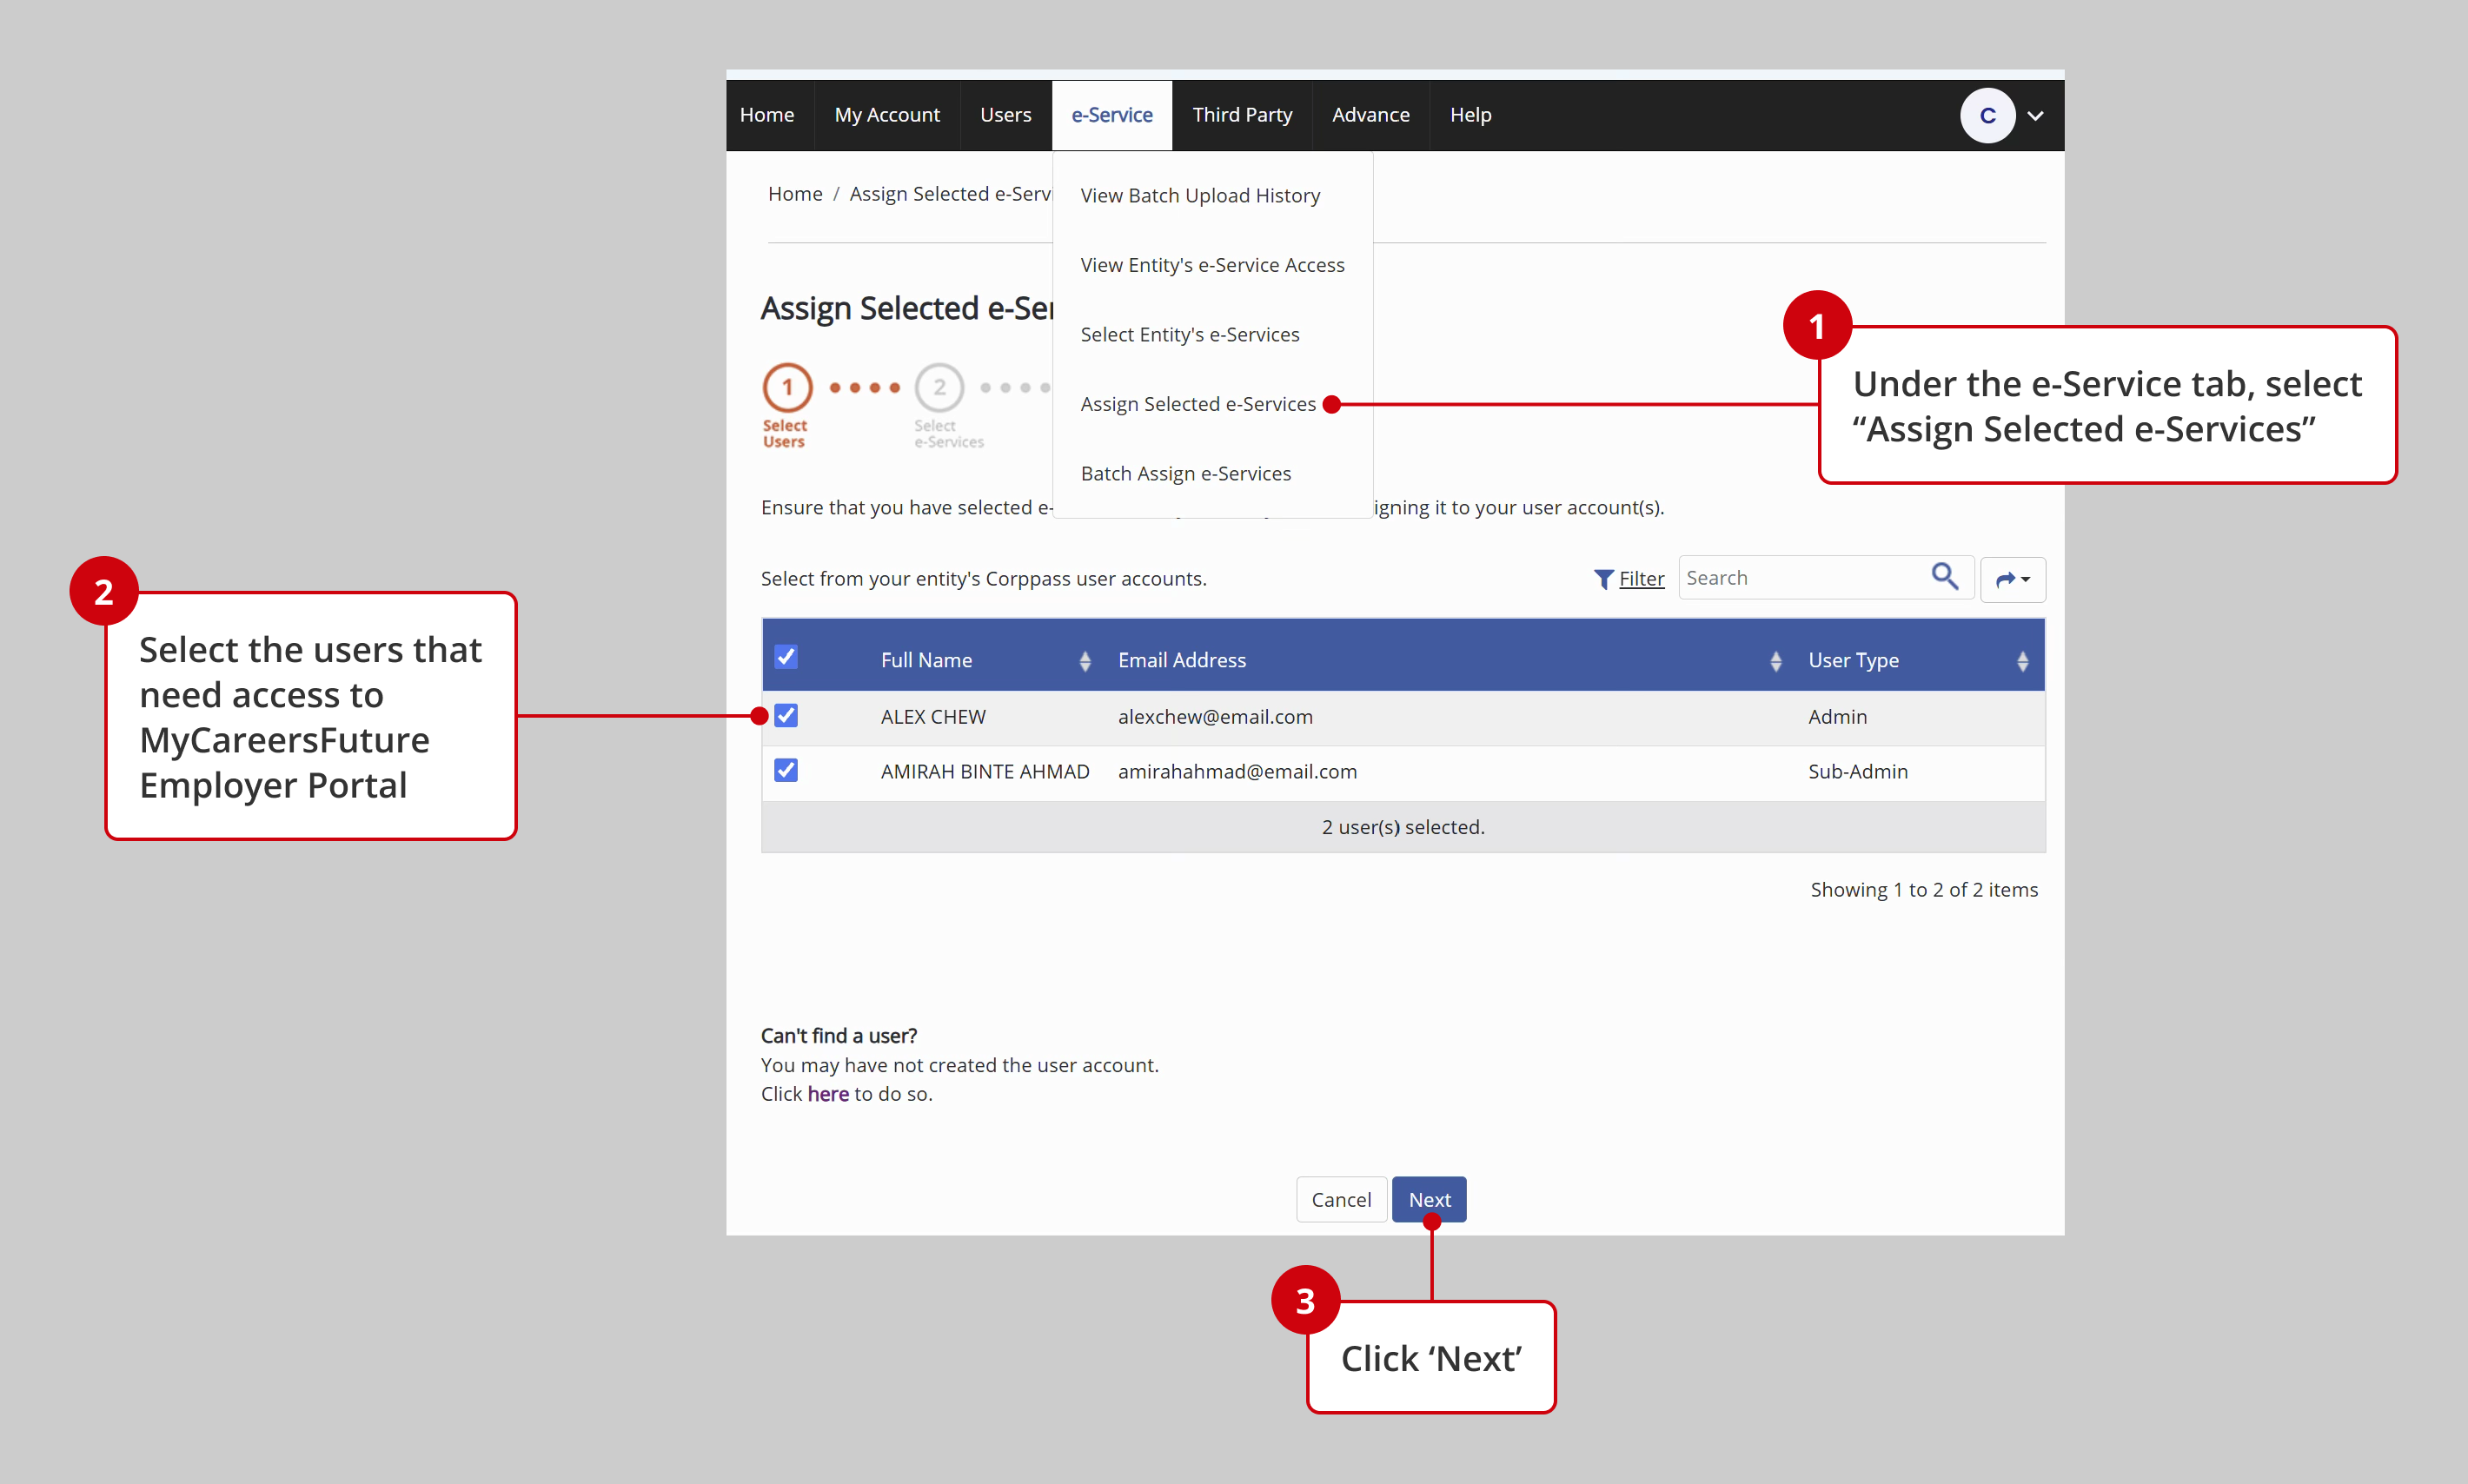This screenshot has width=2468, height=1484.
Task: Uncheck AMIRAH BINTE AHMAD's checkbox
Action: click(x=786, y=770)
